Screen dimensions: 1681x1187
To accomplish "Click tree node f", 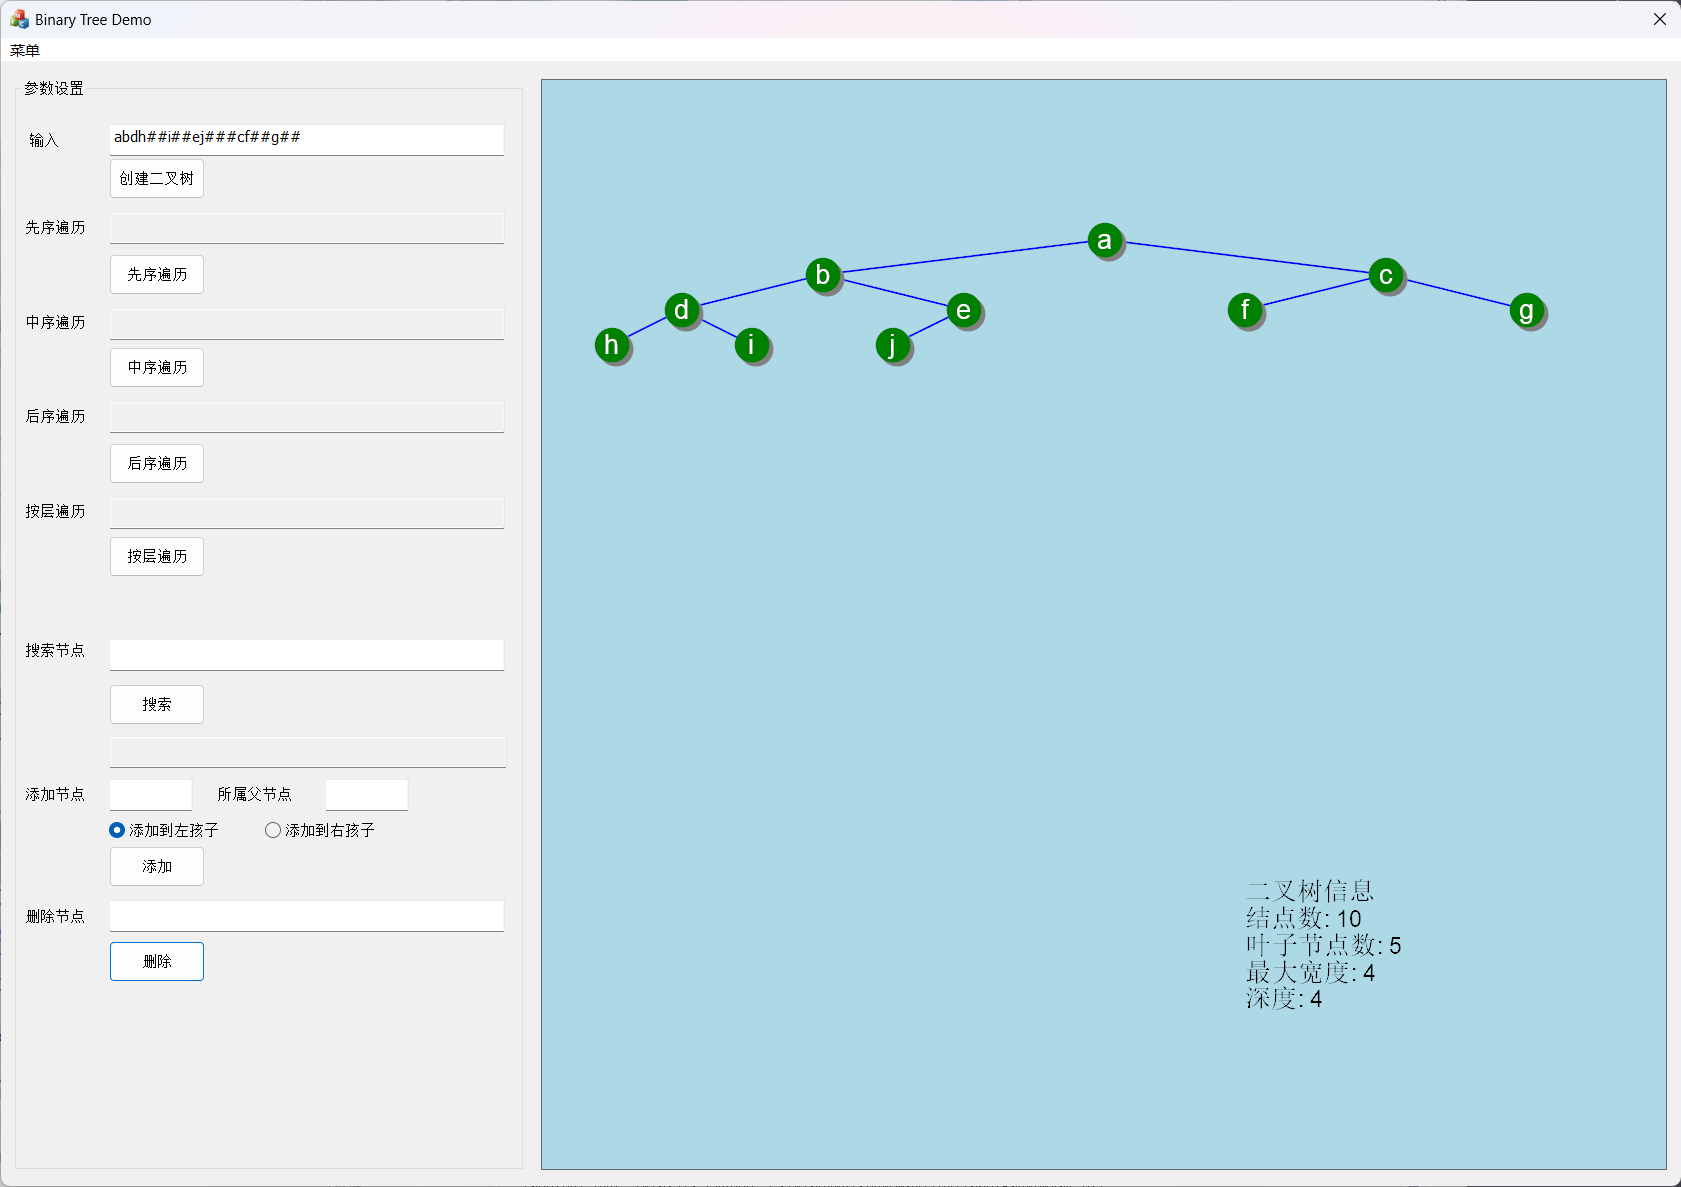I will [x=1245, y=310].
